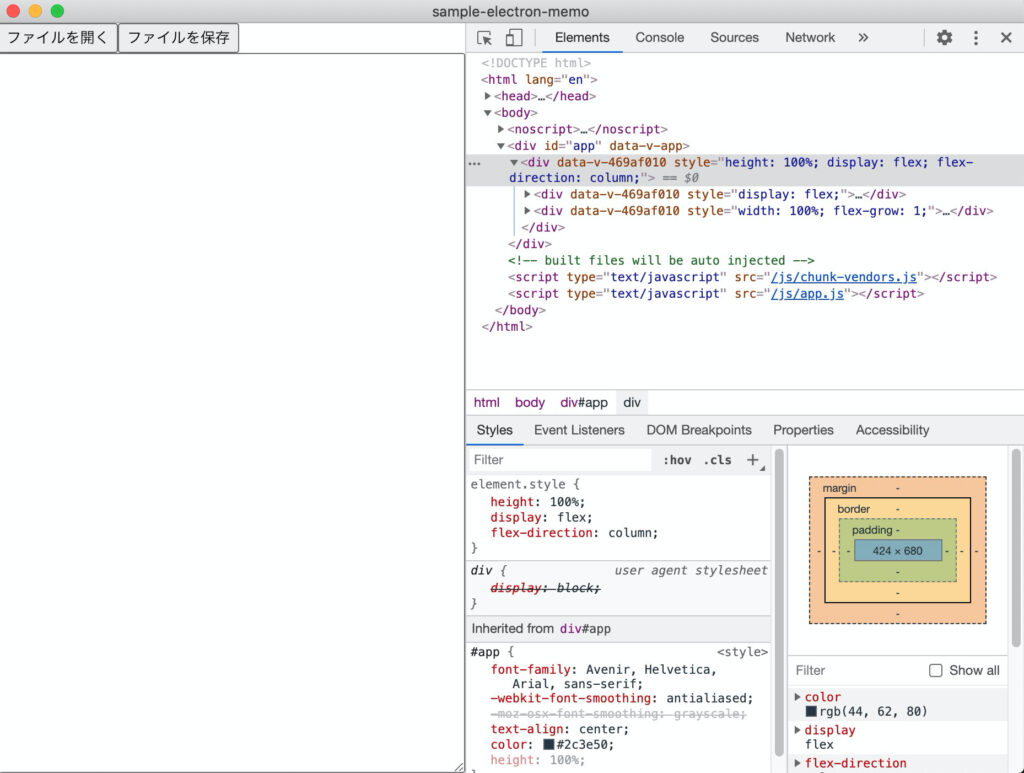Expand the computed flex-direction property
Image resolution: width=1024 pixels, height=773 pixels.
point(797,763)
